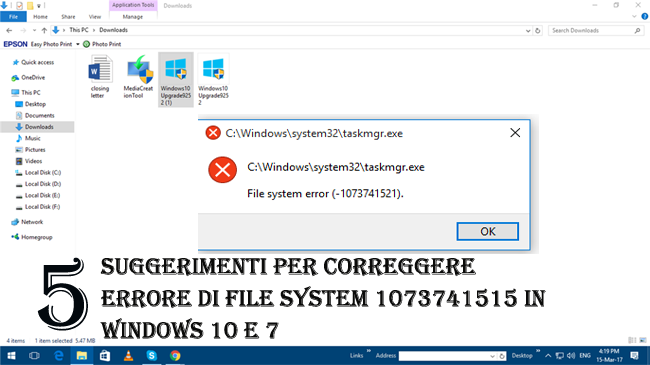Select the MediaCreationTool installer icon
Image resolution: width=650 pixels, height=365 pixels.
pos(138,78)
